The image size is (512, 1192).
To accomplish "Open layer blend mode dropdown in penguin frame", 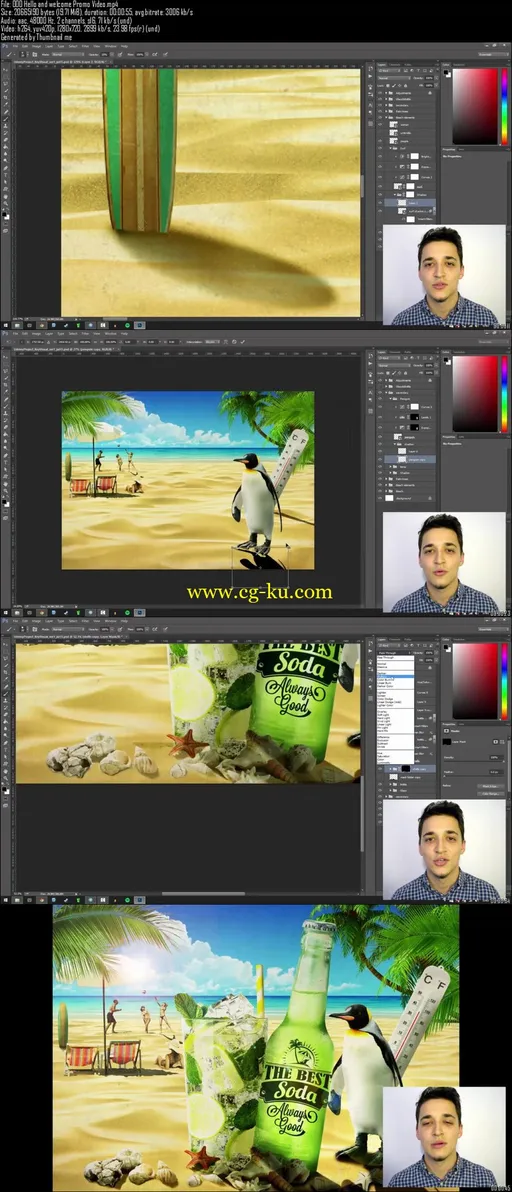I will (x=394, y=366).
